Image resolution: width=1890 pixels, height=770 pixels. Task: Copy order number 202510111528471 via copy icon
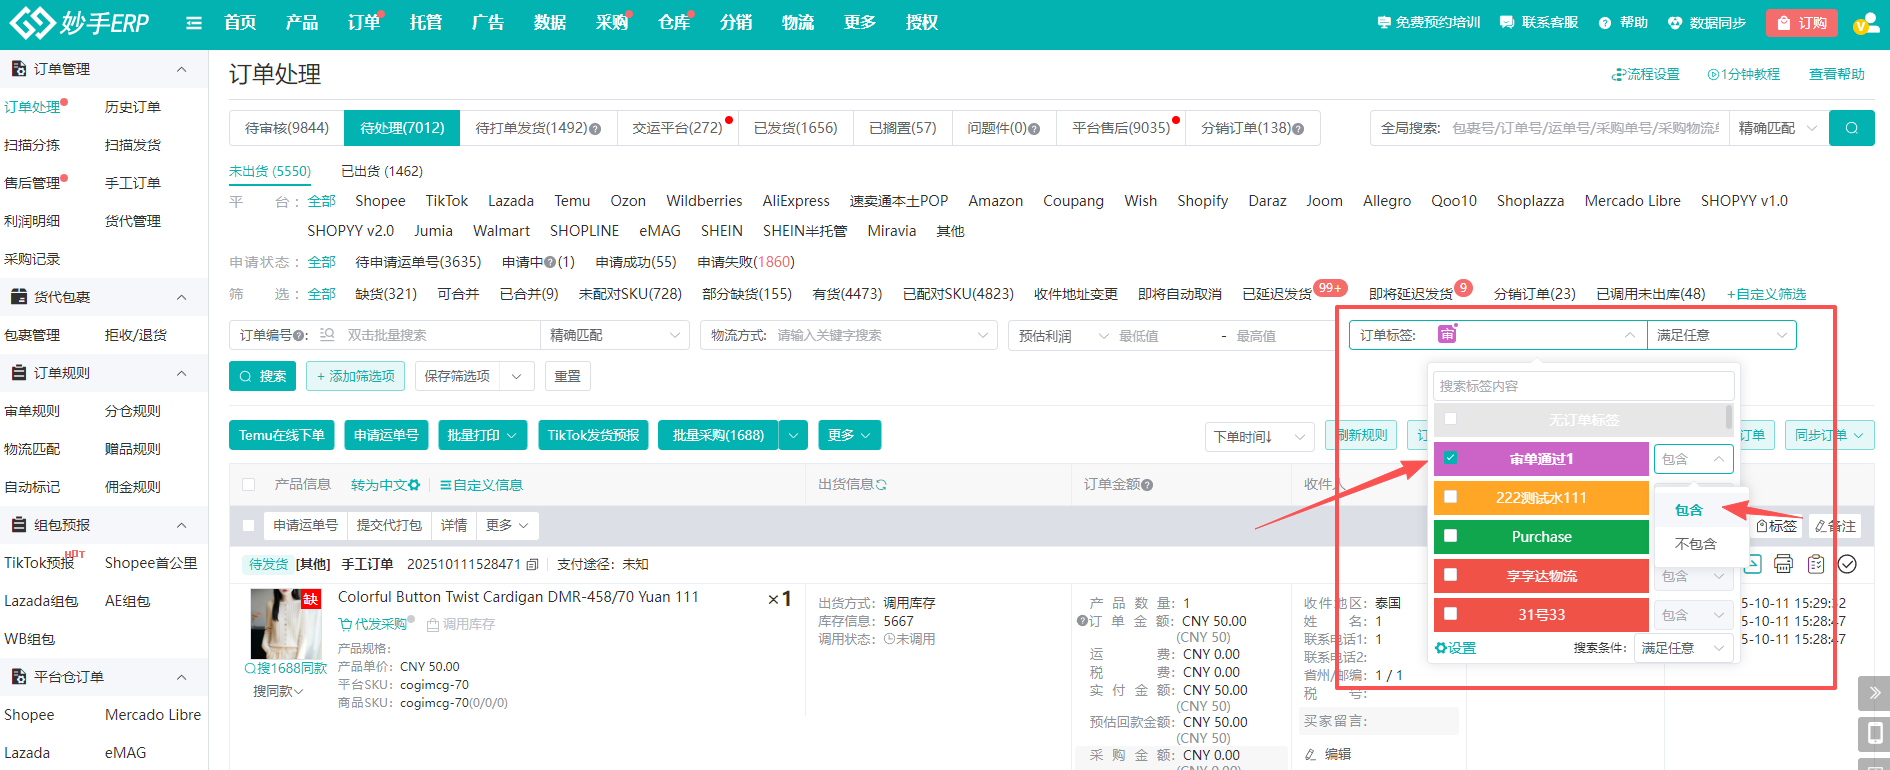click(533, 564)
